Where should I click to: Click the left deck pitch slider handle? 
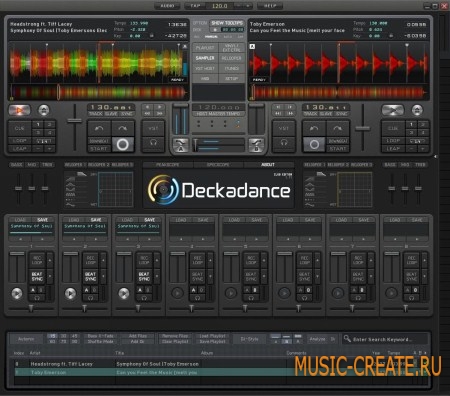pos(74,120)
